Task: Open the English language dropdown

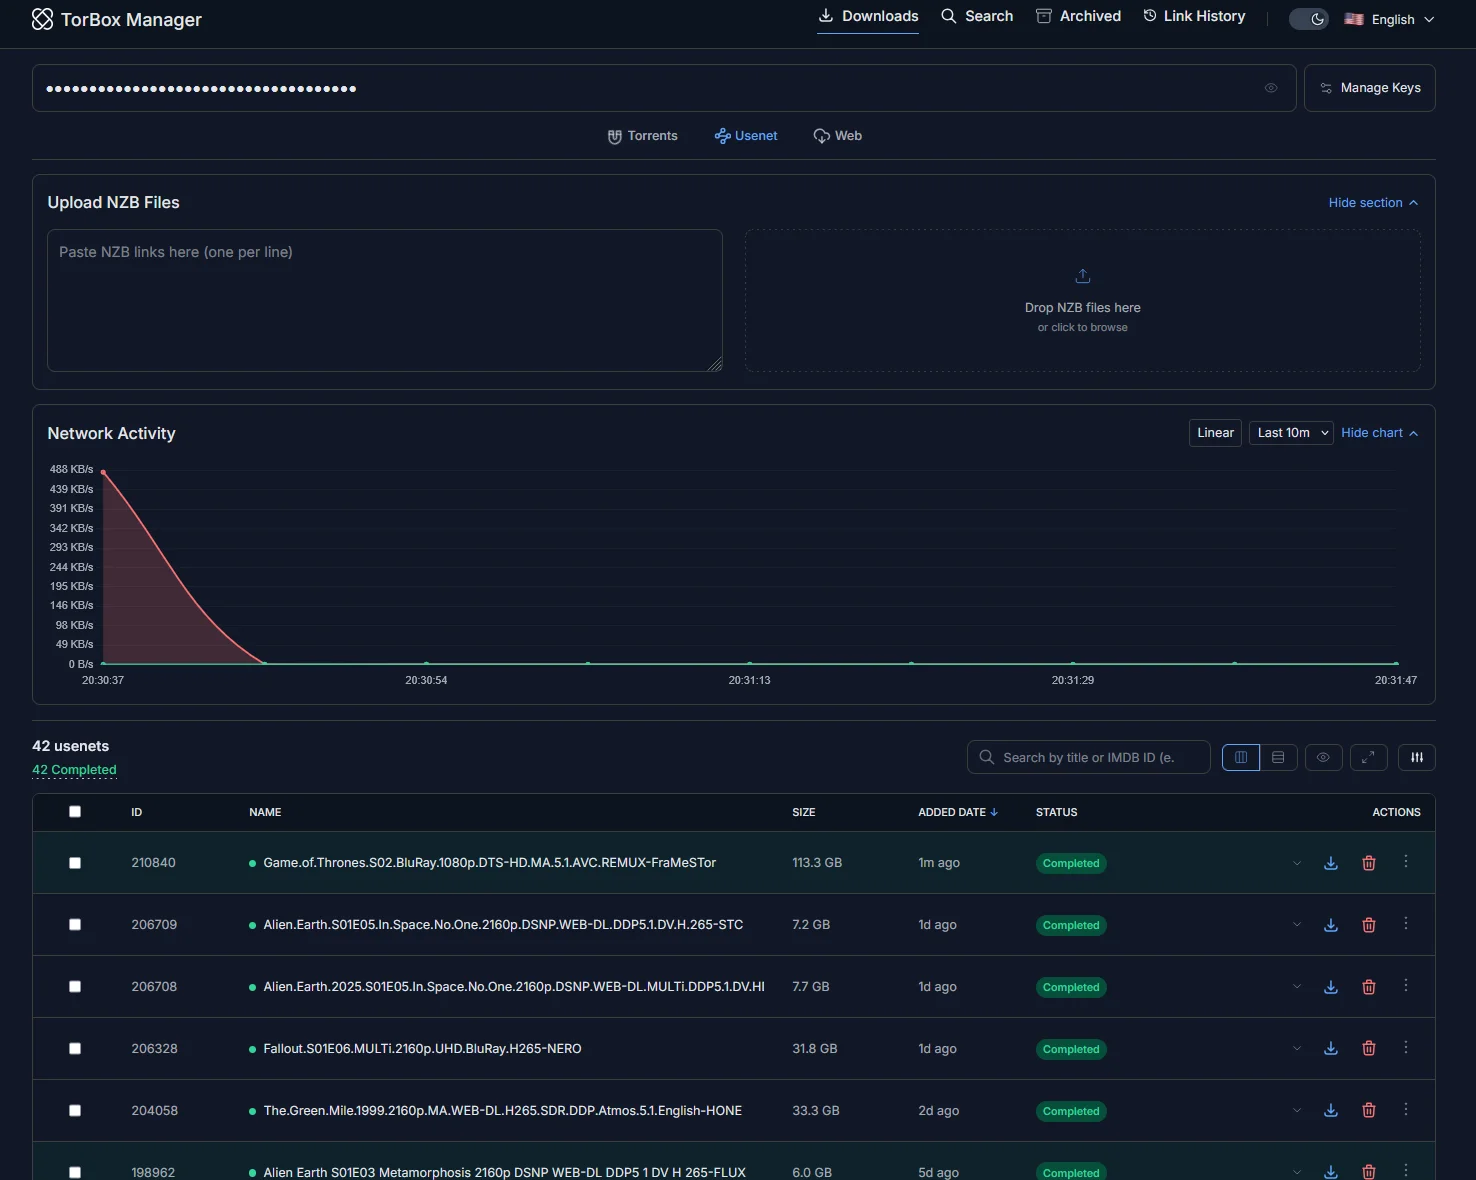Action: click(x=1390, y=19)
